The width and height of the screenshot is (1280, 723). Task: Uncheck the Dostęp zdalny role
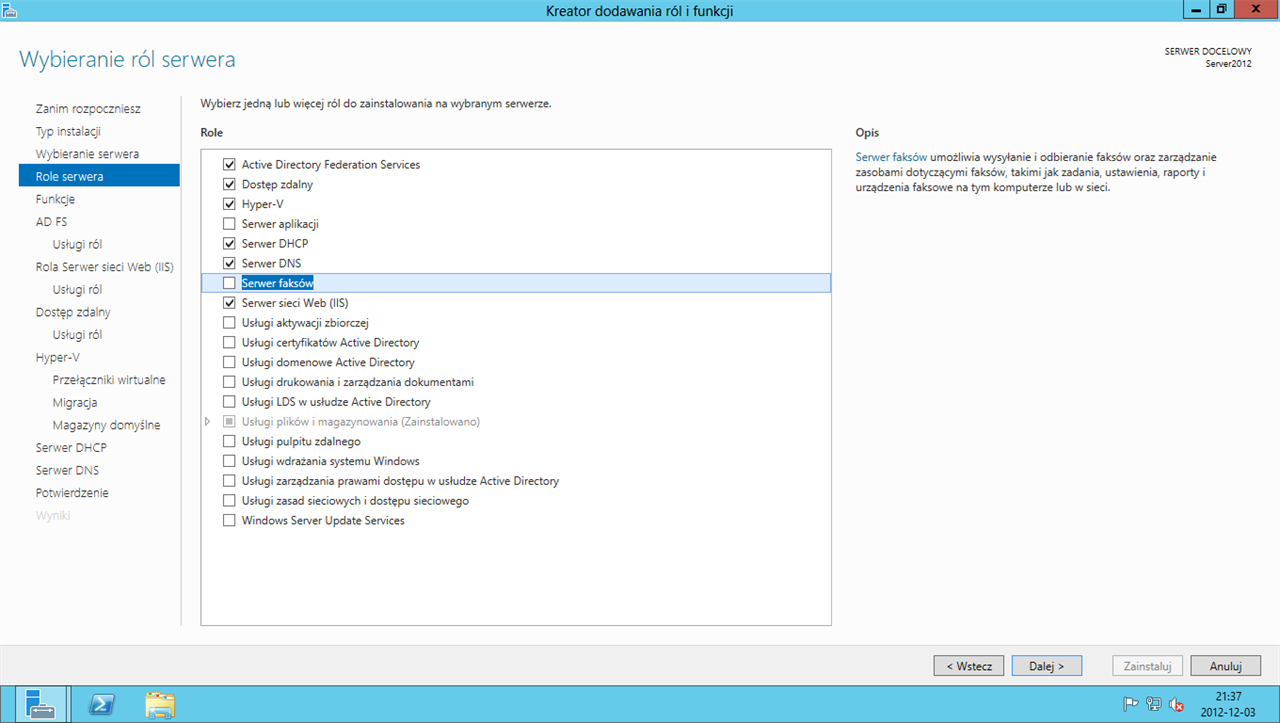(229, 184)
